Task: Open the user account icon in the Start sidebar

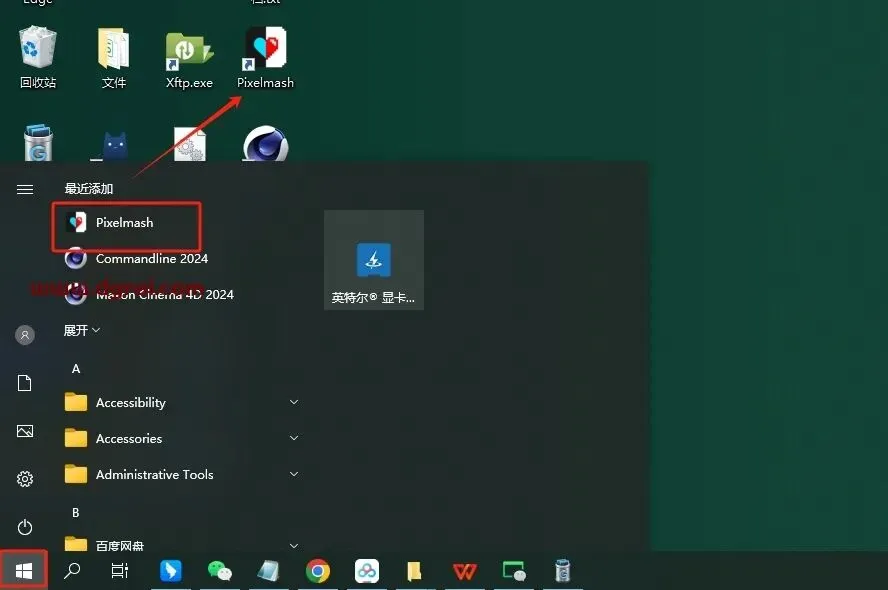Action: (25, 335)
